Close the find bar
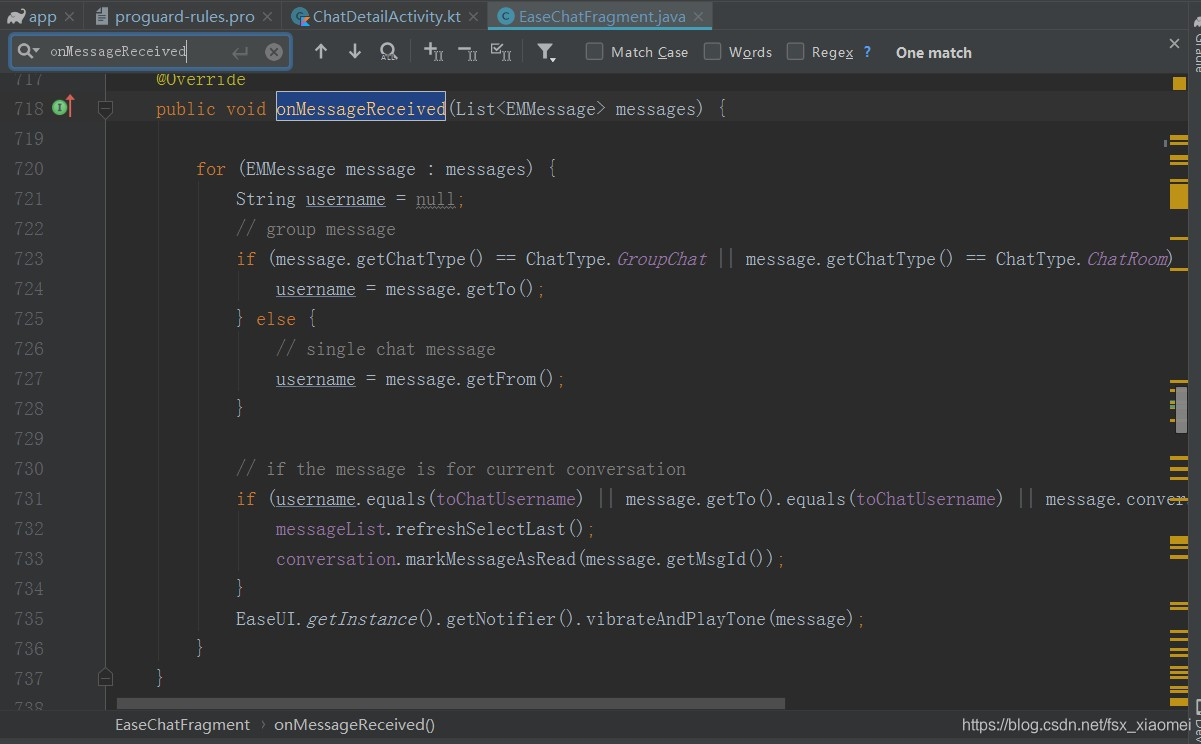The height and width of the screenshot is (744, 1201). [1175, 44]
